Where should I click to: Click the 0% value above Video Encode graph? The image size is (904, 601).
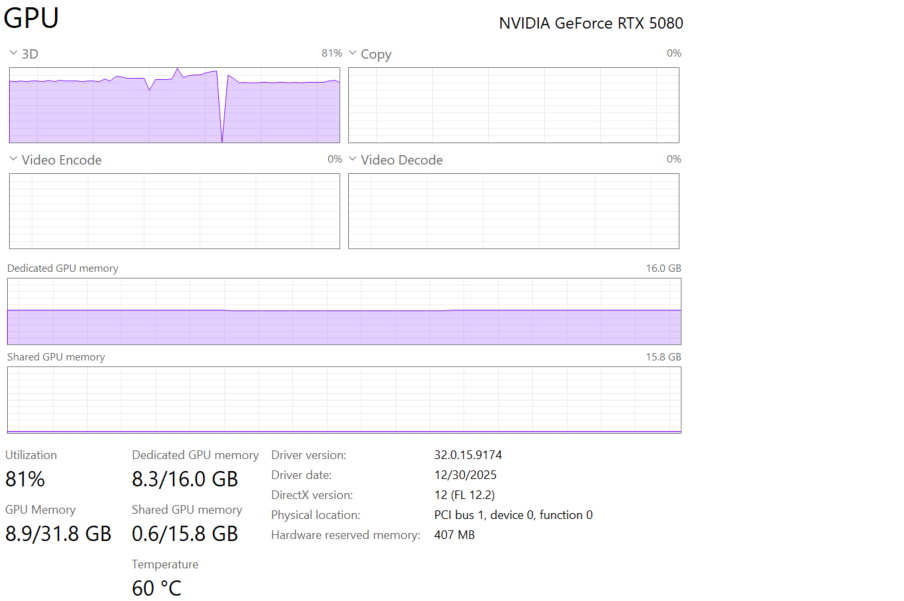[335, 159]
